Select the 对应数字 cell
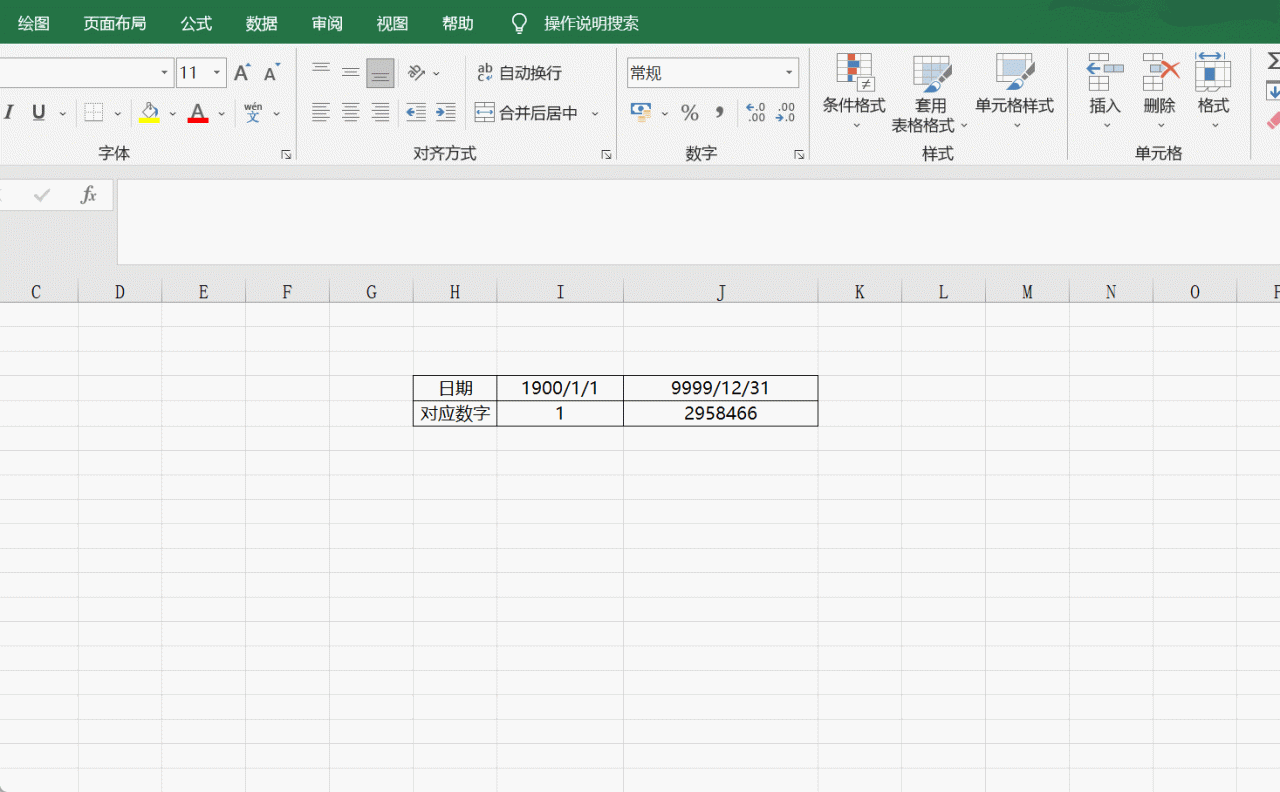The image size is (1280, 792). pos(455,413)
